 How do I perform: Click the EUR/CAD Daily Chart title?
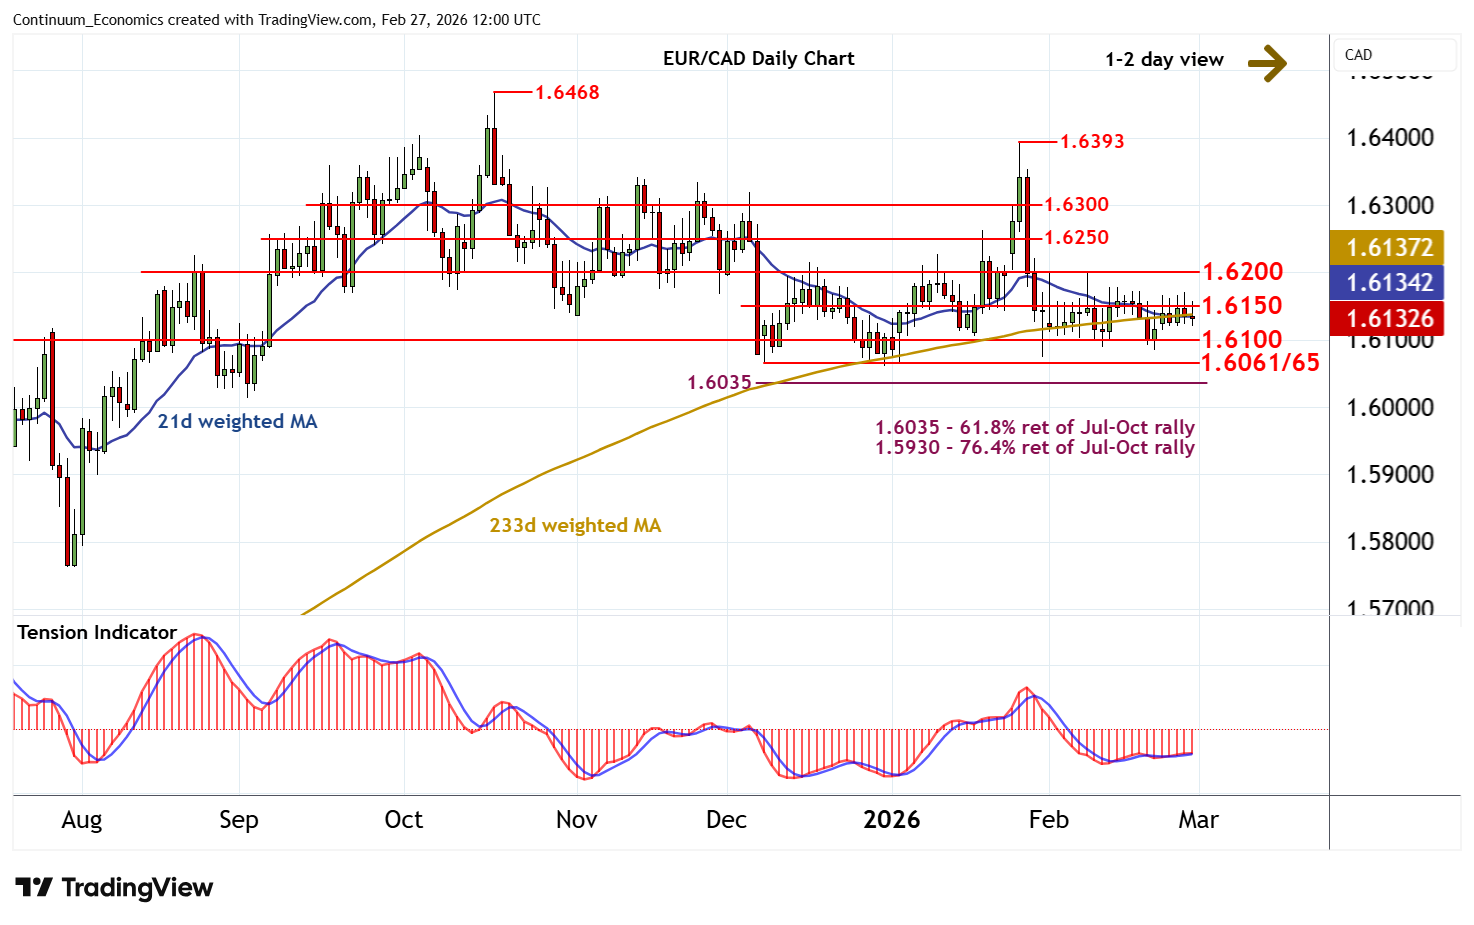[758, 59]
